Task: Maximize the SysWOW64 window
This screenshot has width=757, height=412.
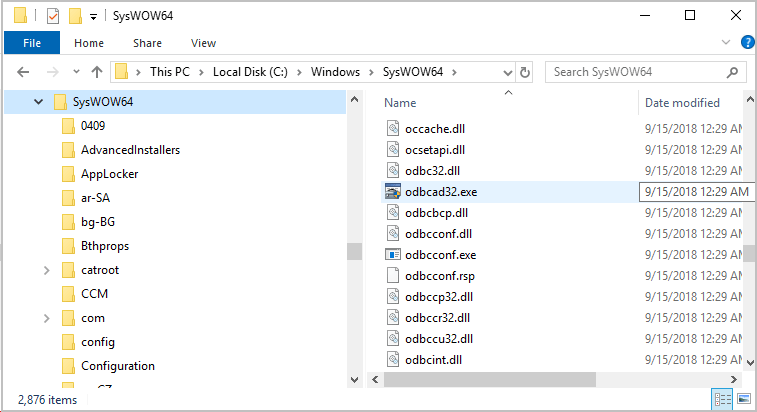Action: click(x=690, y=15)
